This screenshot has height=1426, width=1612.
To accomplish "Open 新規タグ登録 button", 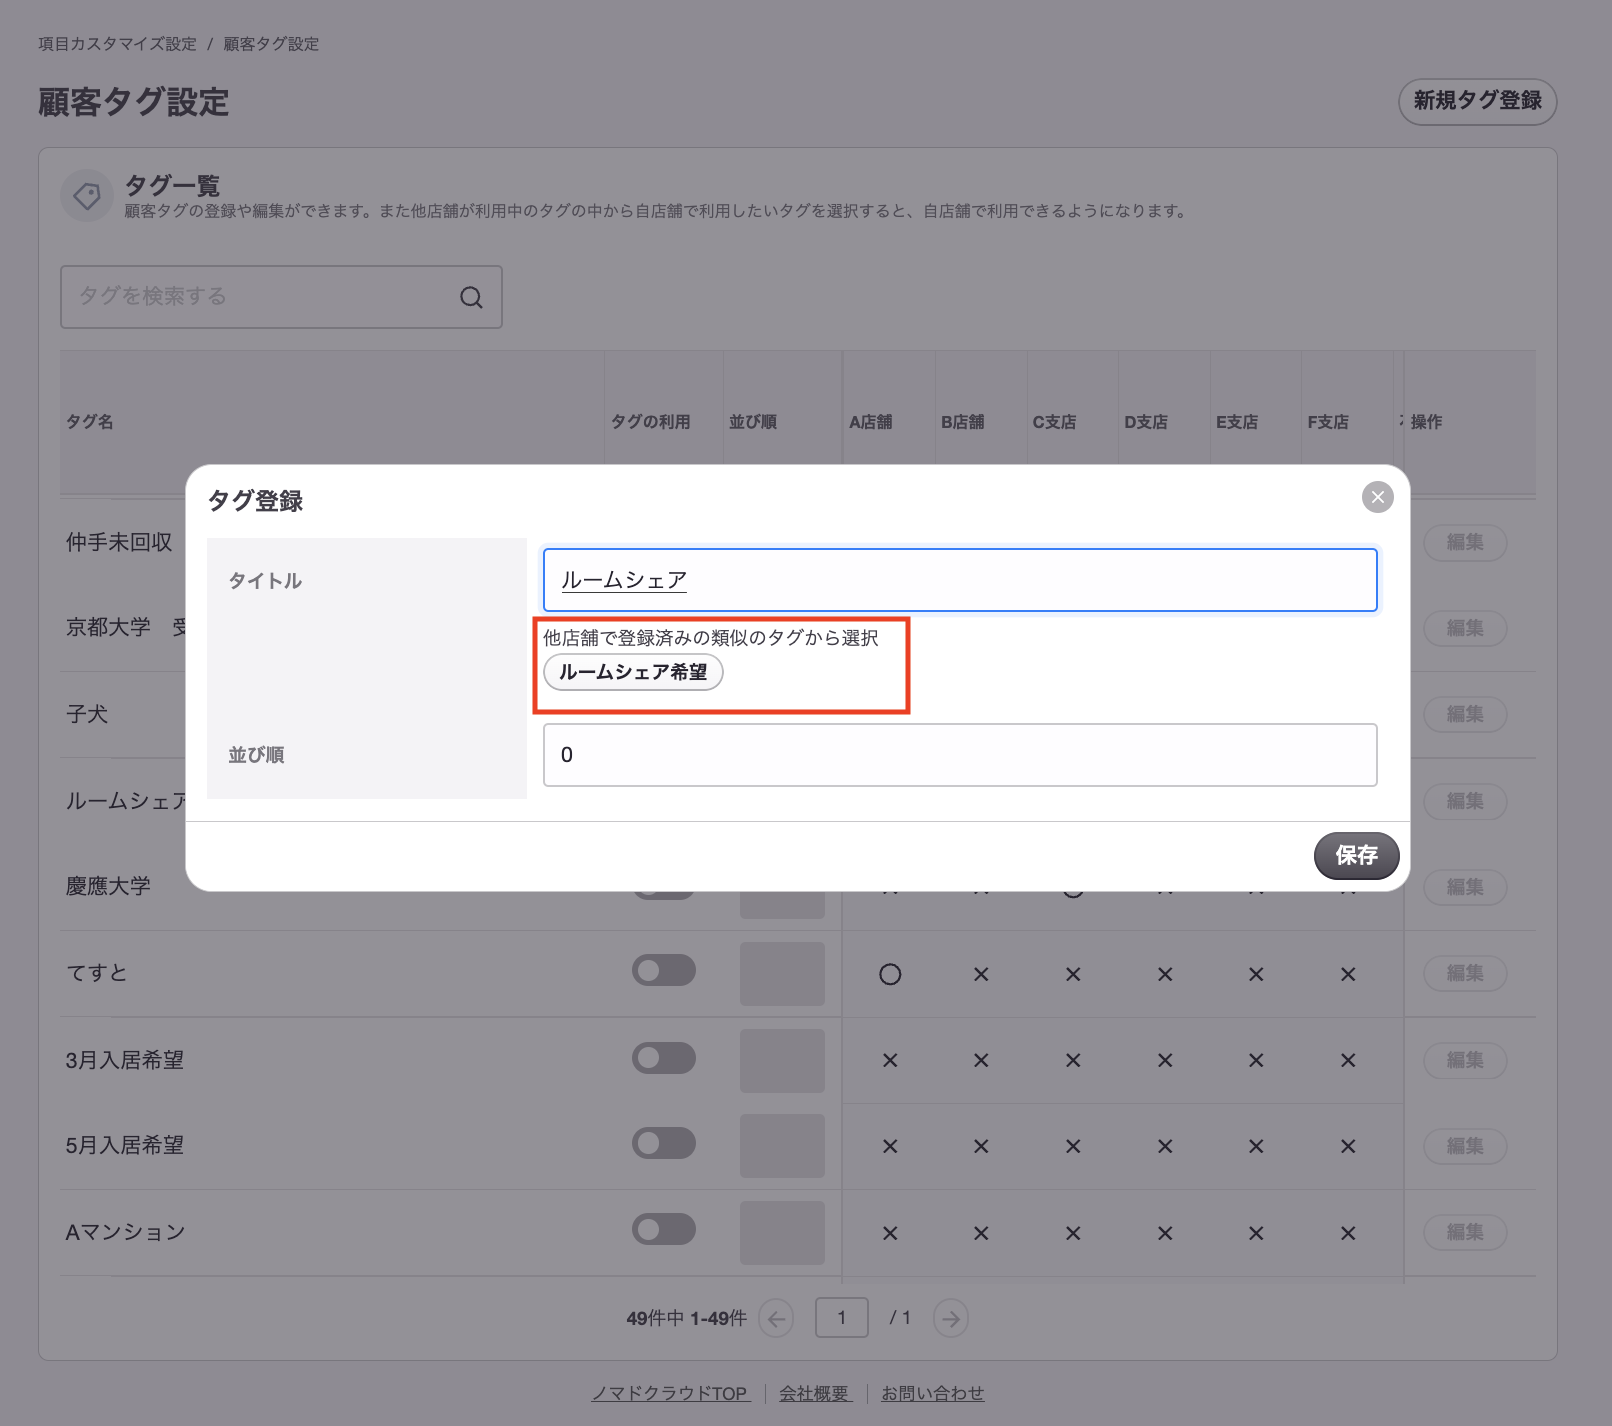I will (x=1477, y=101).
